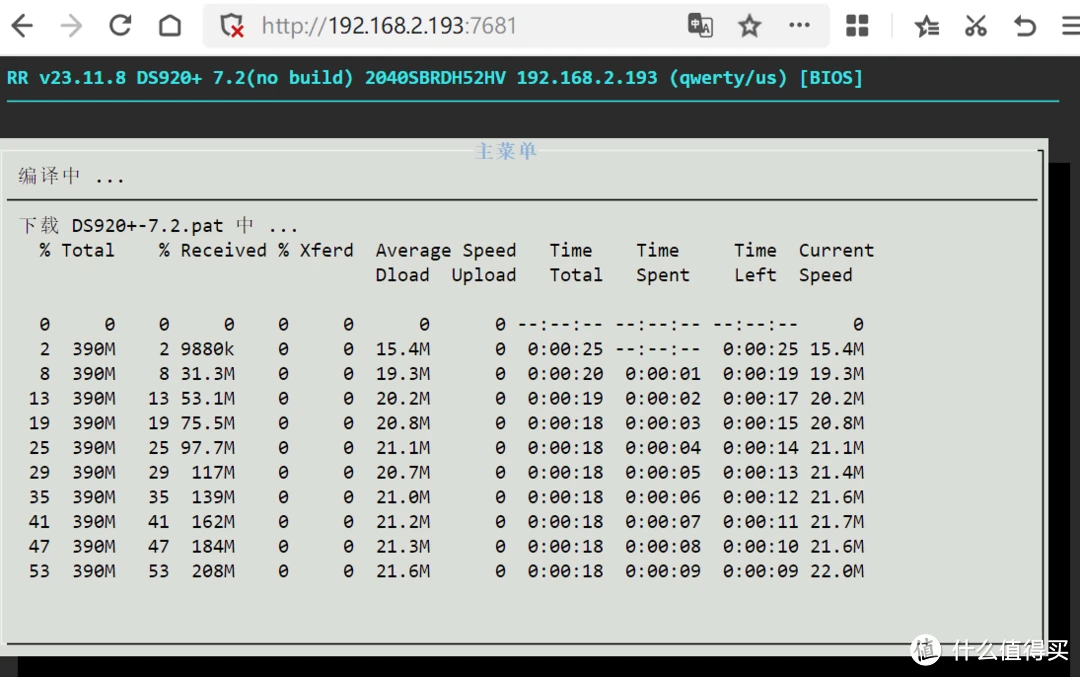
Task: Go back to the previous page
Action: (22, 26)
